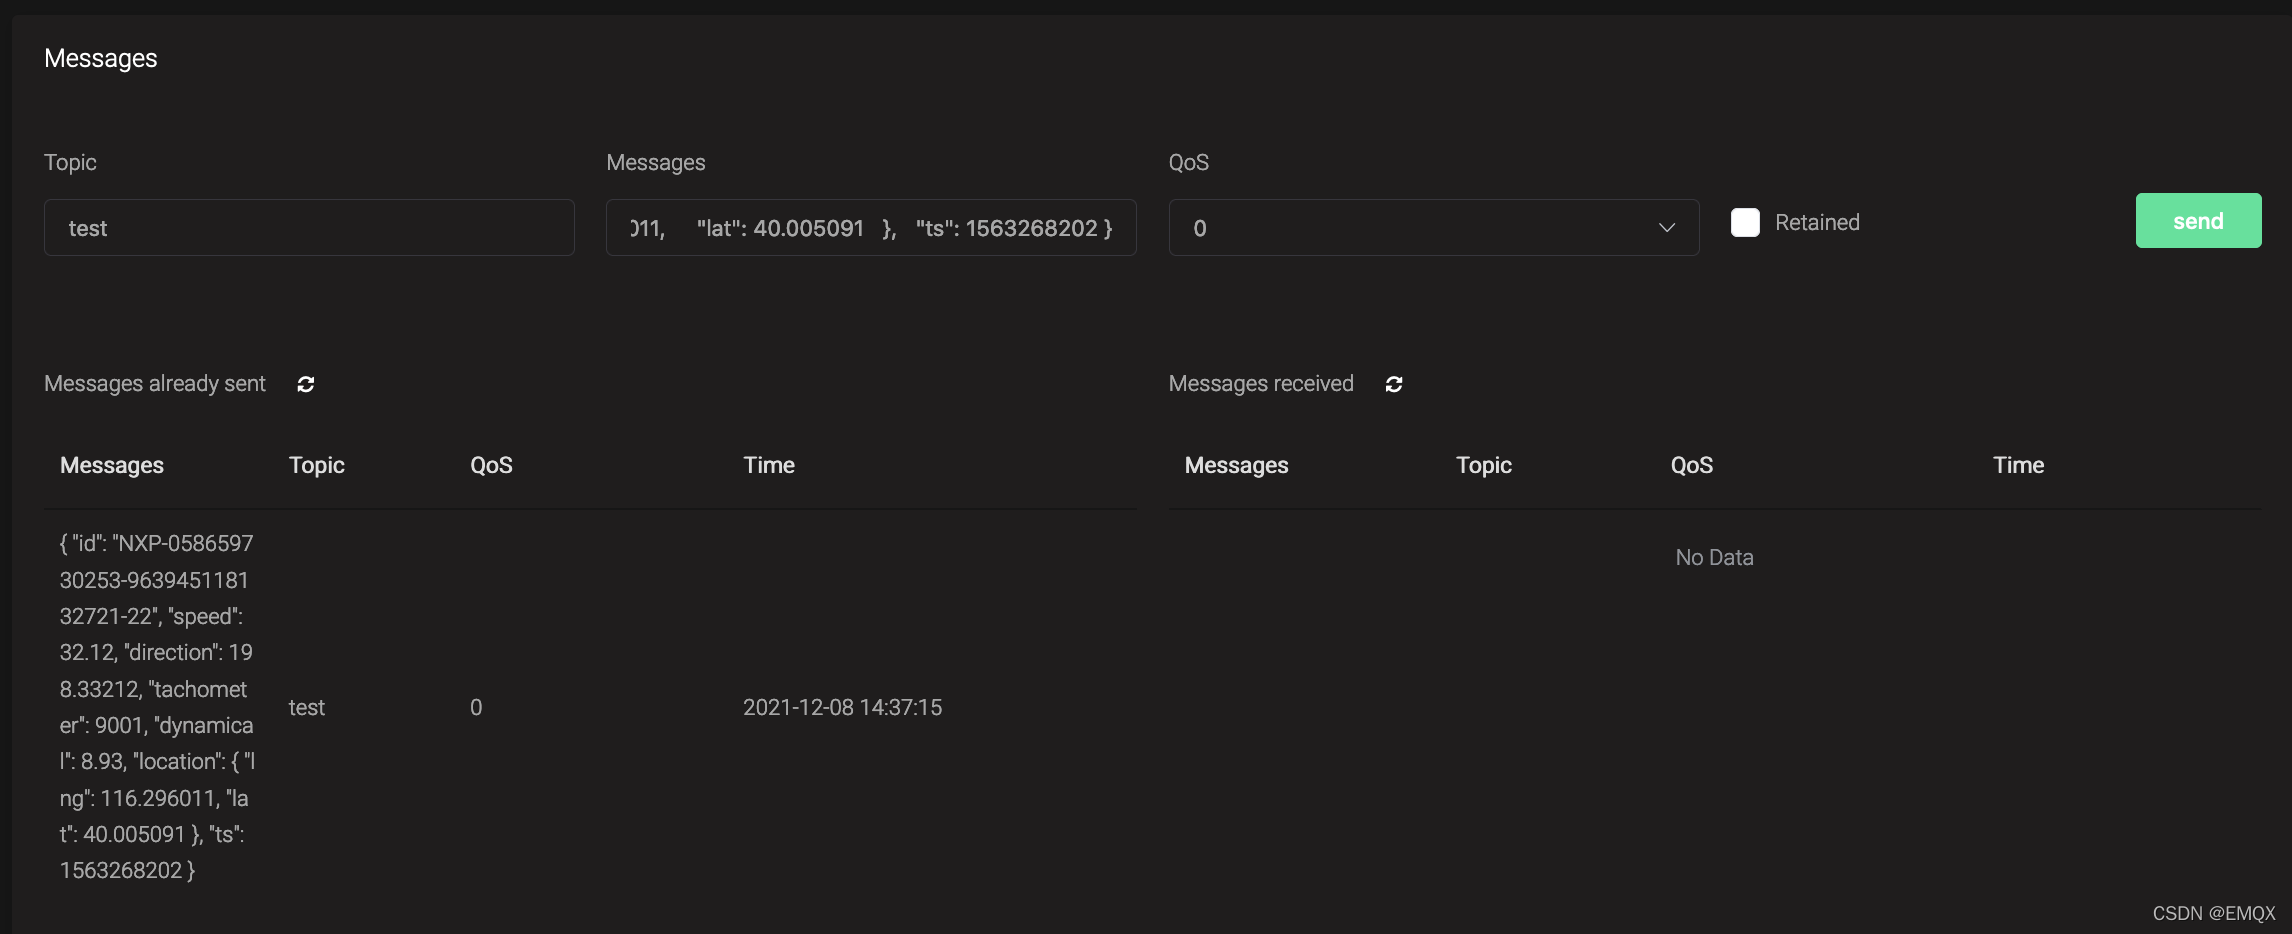Image resolution: width=2292 pixels, height=934 pixels.
Task: Click the Messages already sent heading
Action: pyautogui.click(x=154, y=383)
